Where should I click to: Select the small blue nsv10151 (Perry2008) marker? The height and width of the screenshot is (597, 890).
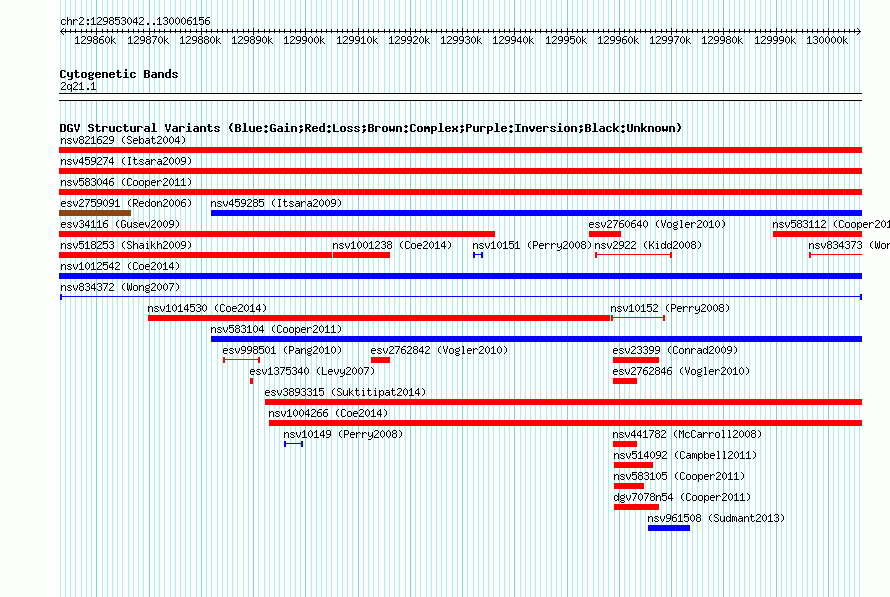[478, 255]
